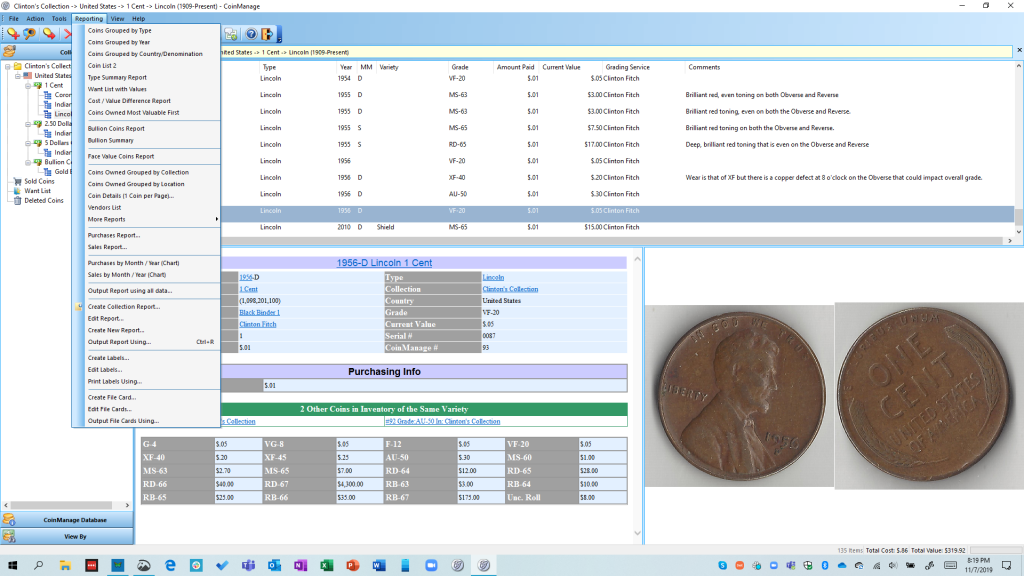The height and width of the screenshot is (576, 1024).
Task: Click the Current Value column header
Action: (x=561, y=67)
